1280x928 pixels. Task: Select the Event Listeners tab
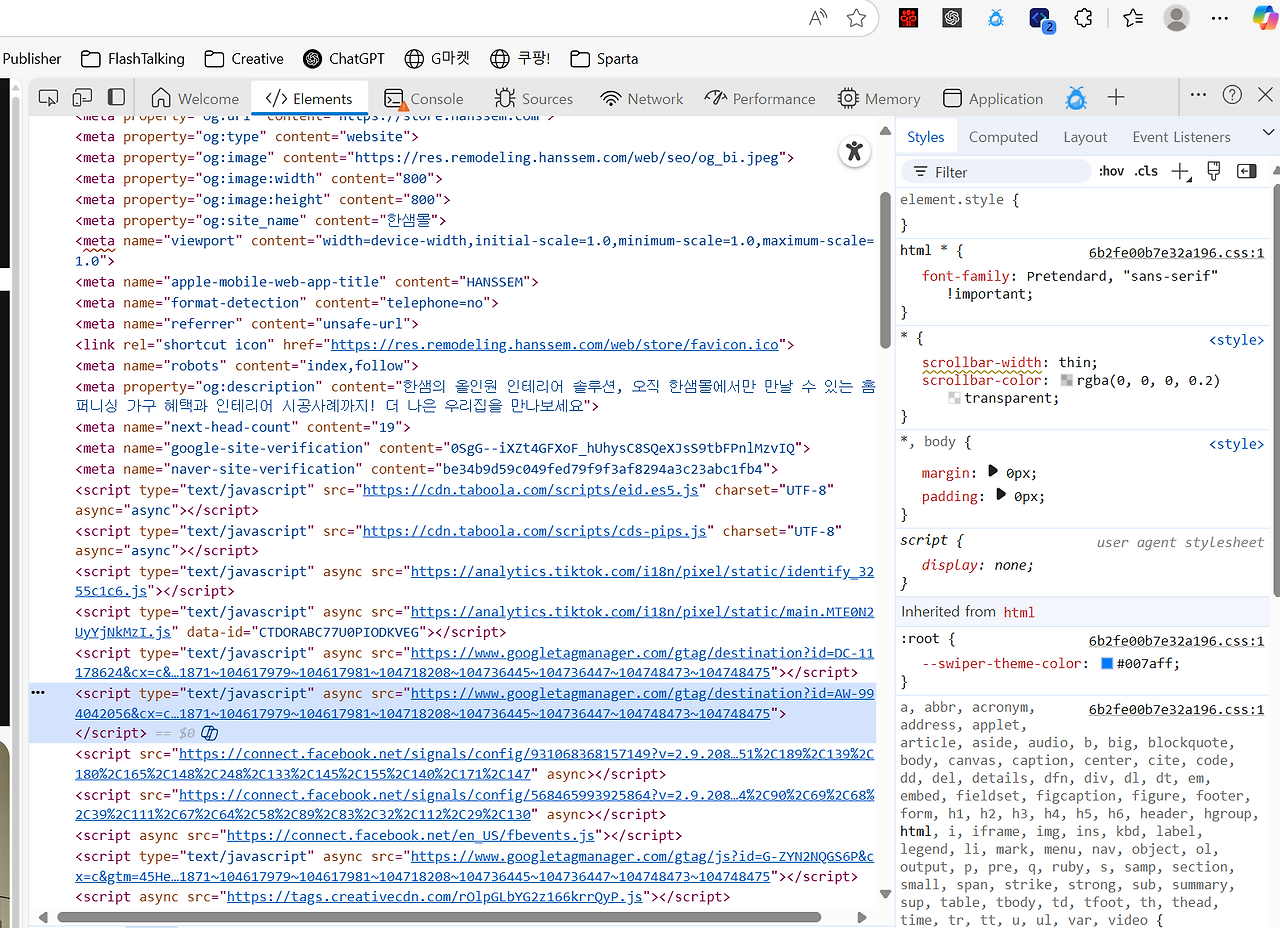pos(1181,137)
